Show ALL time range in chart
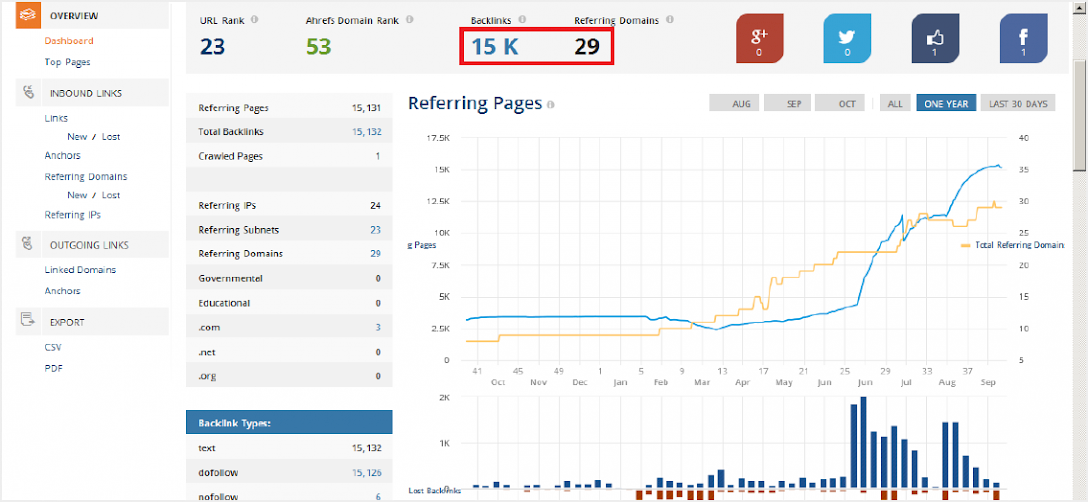The width and height of the screenshot is (1088, 502). [x=895, y=103]
